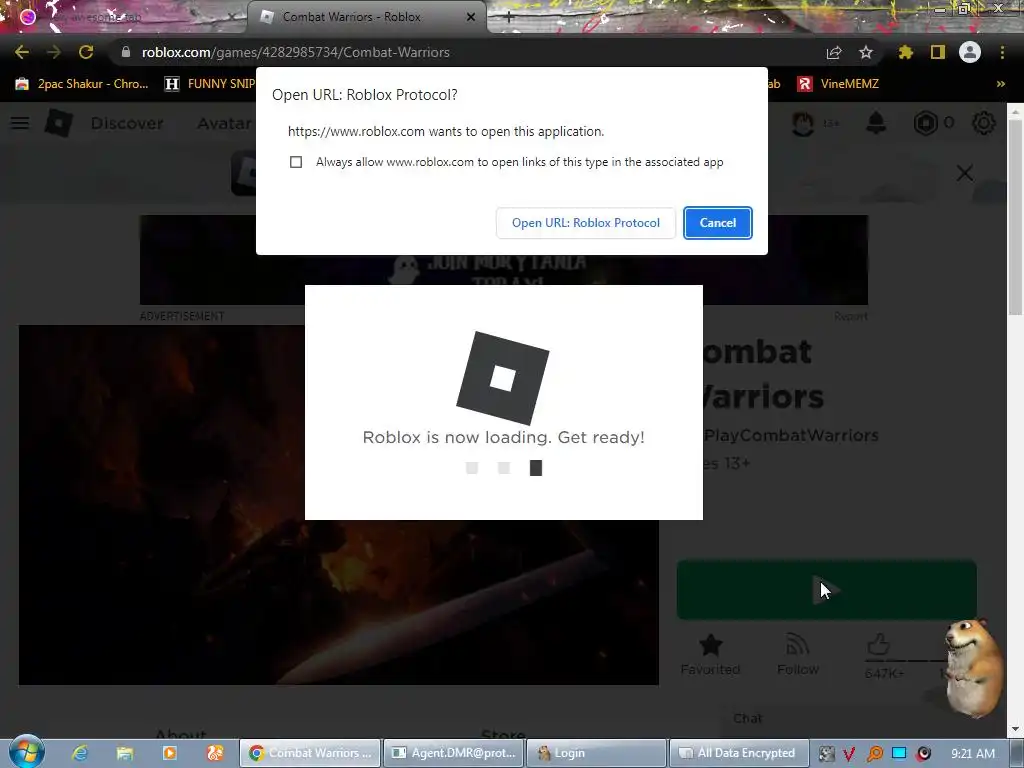Cancel the Roblox Protocol dialog
Screen dimensions: 1024x768
[x=718, y=223]
